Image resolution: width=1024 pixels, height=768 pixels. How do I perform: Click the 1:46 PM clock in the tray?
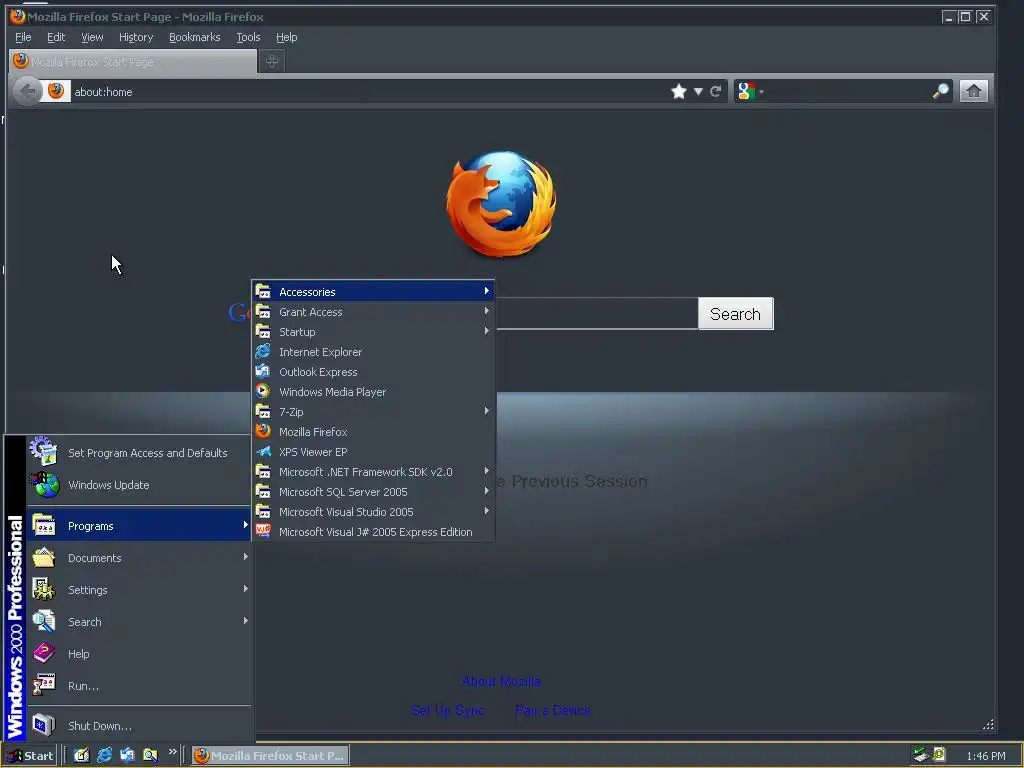coord(985,756)
